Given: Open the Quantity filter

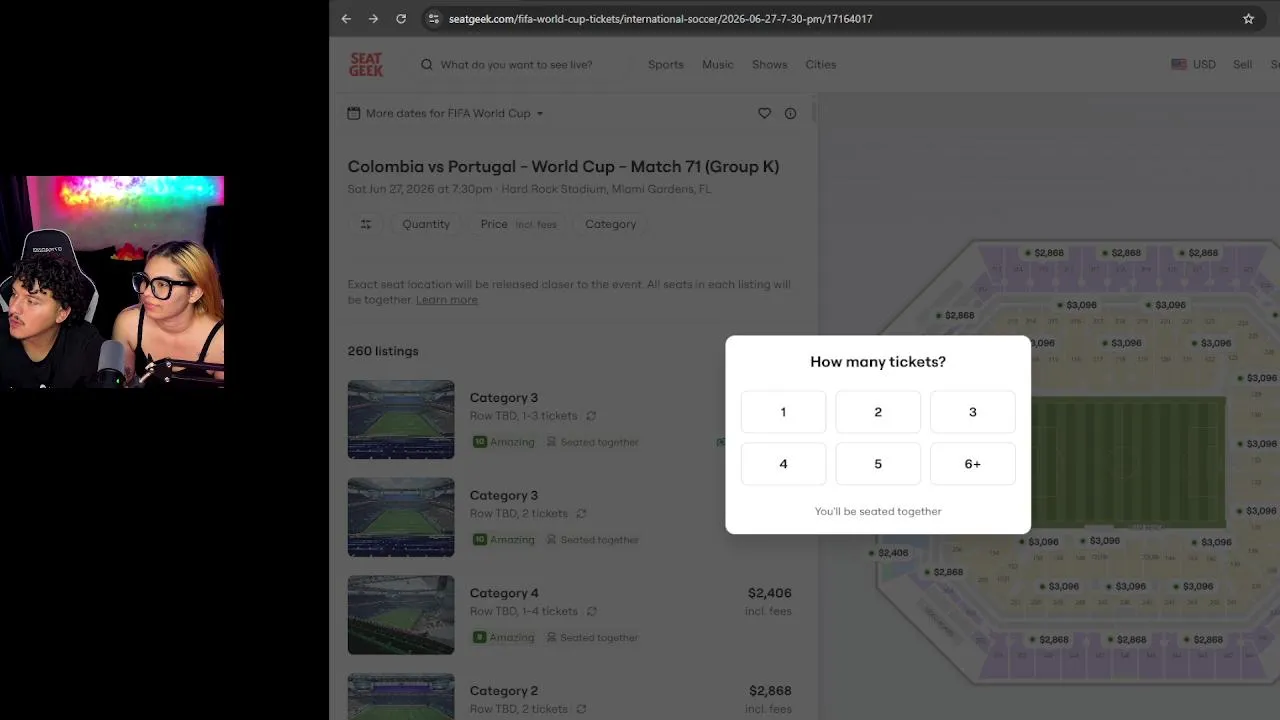Looking at the screenshot, I should pos(426,224).
